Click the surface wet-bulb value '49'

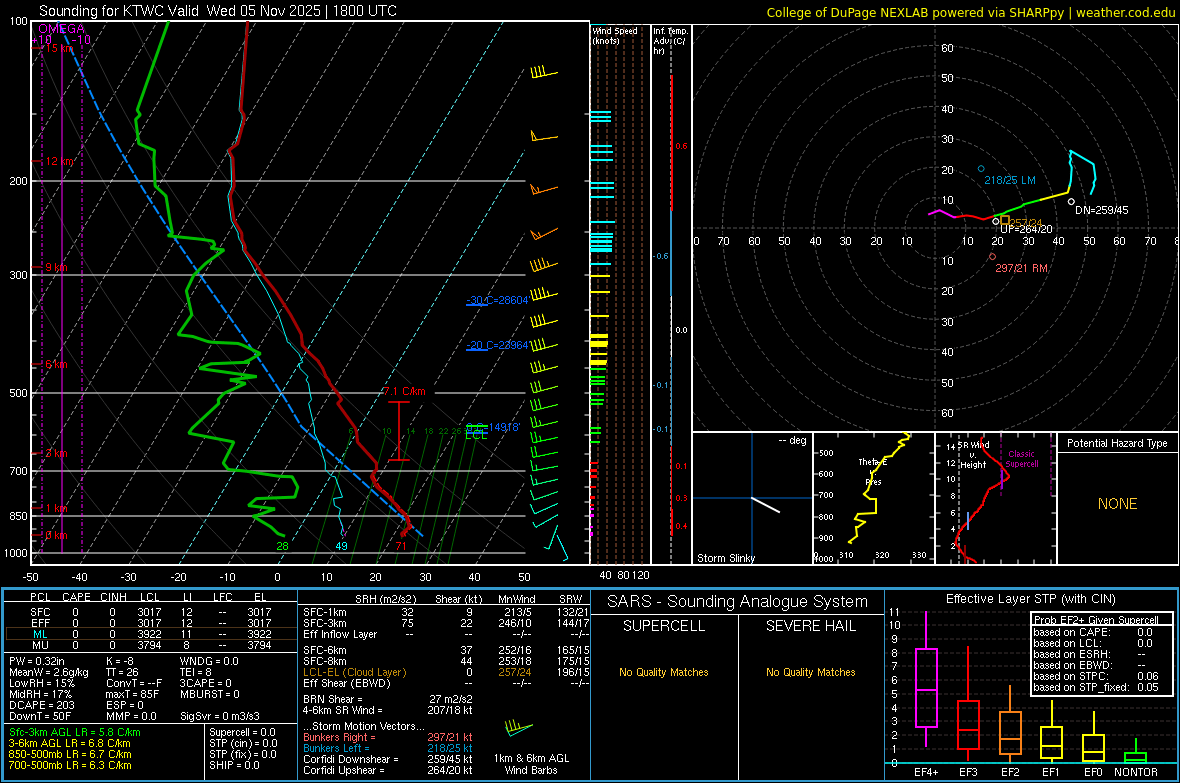342,546
